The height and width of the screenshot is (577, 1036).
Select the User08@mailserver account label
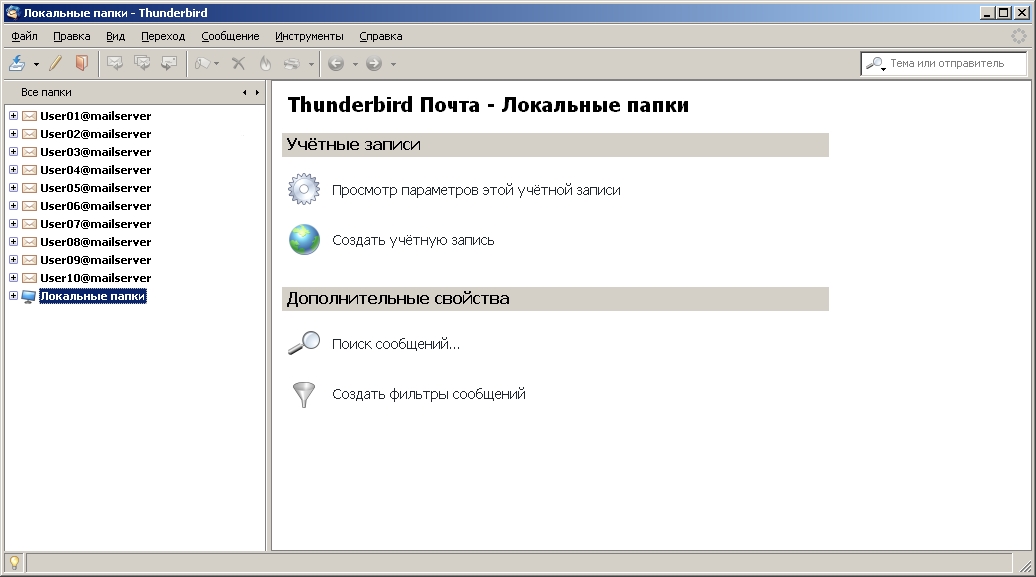click(x=96, y=242)
